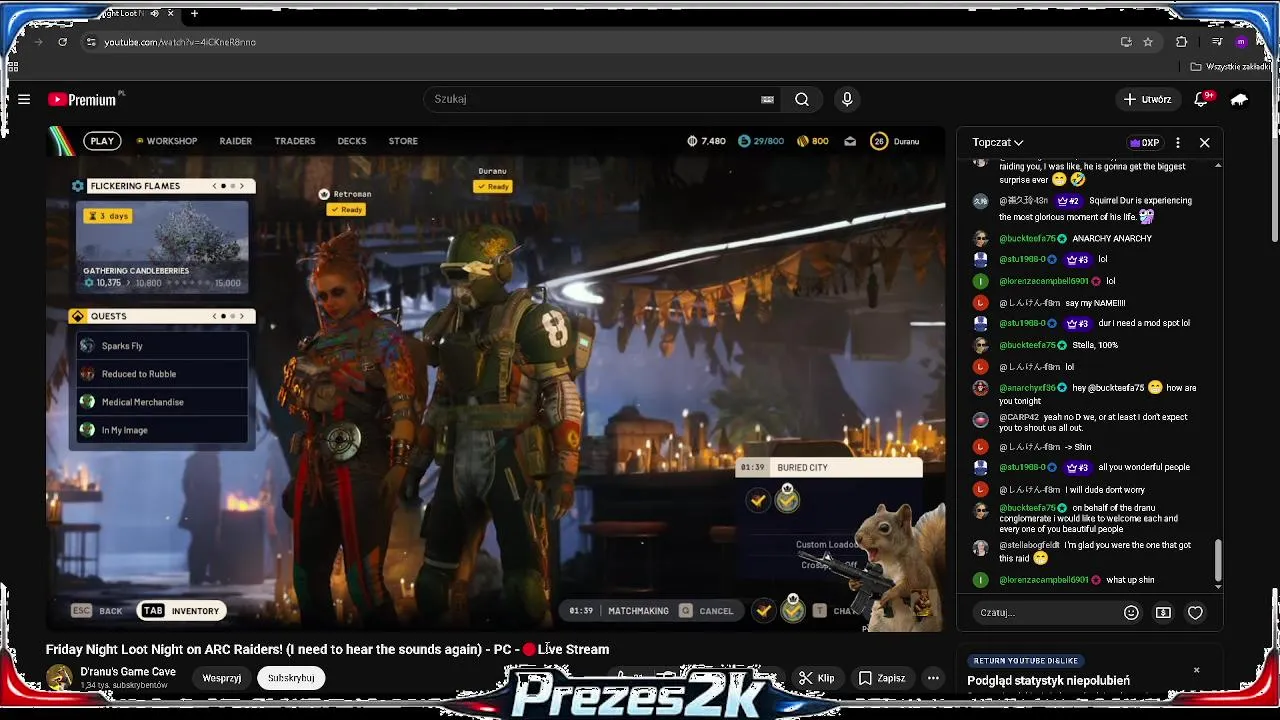This screenshot has width=1280, height=720.
Task: Expand the Topczat chat mode dropdown
Action: click(998, 143)
